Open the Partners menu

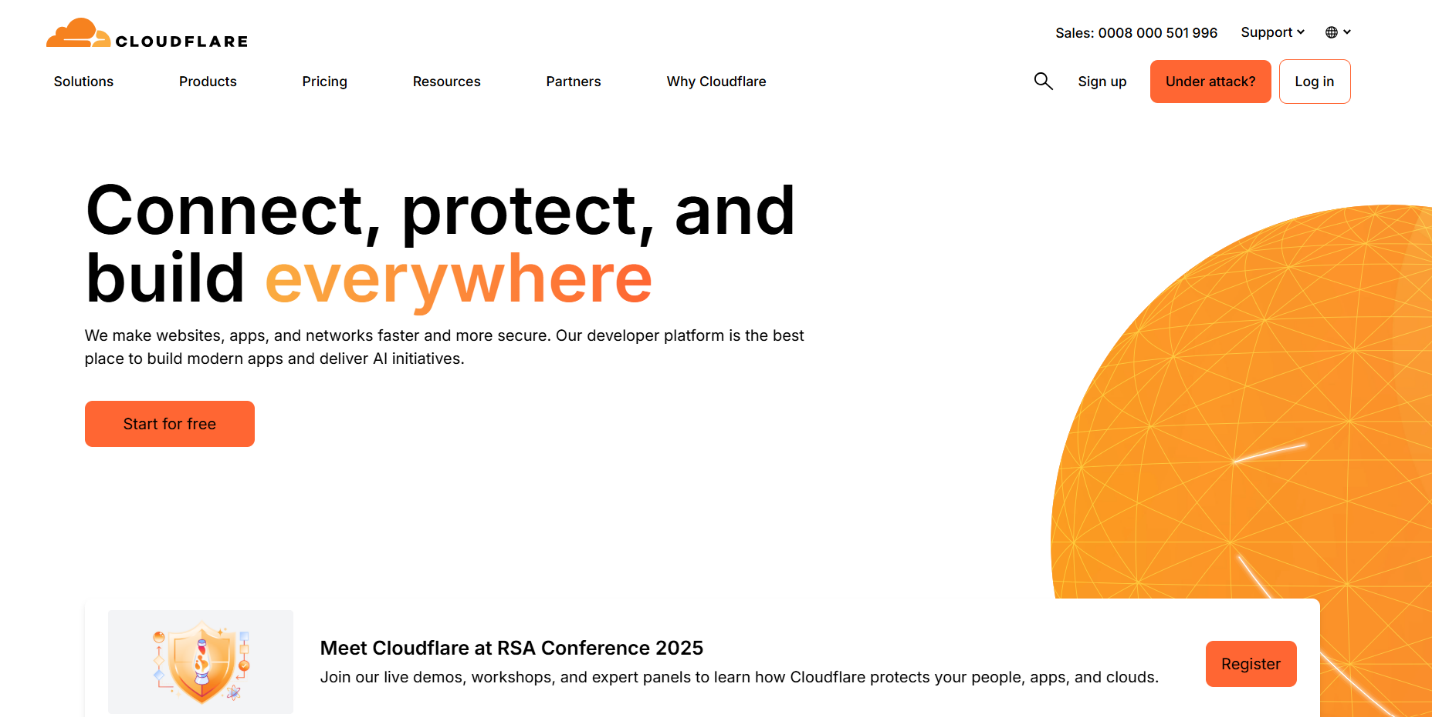click(574, 81)
